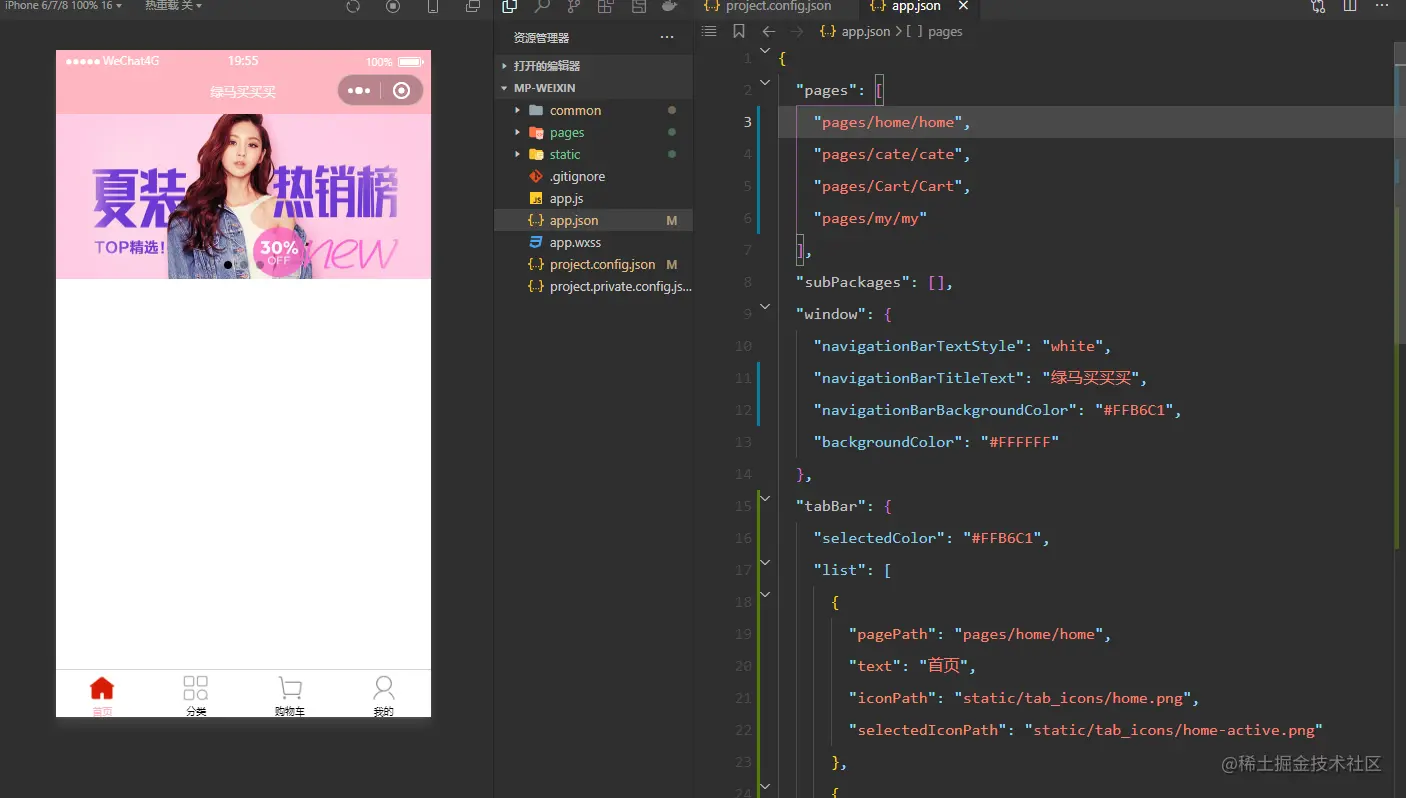Screen dimensions: 1406x798
Task: Tap the 分类 category tab icon in simulator
Action: point(196,688)
